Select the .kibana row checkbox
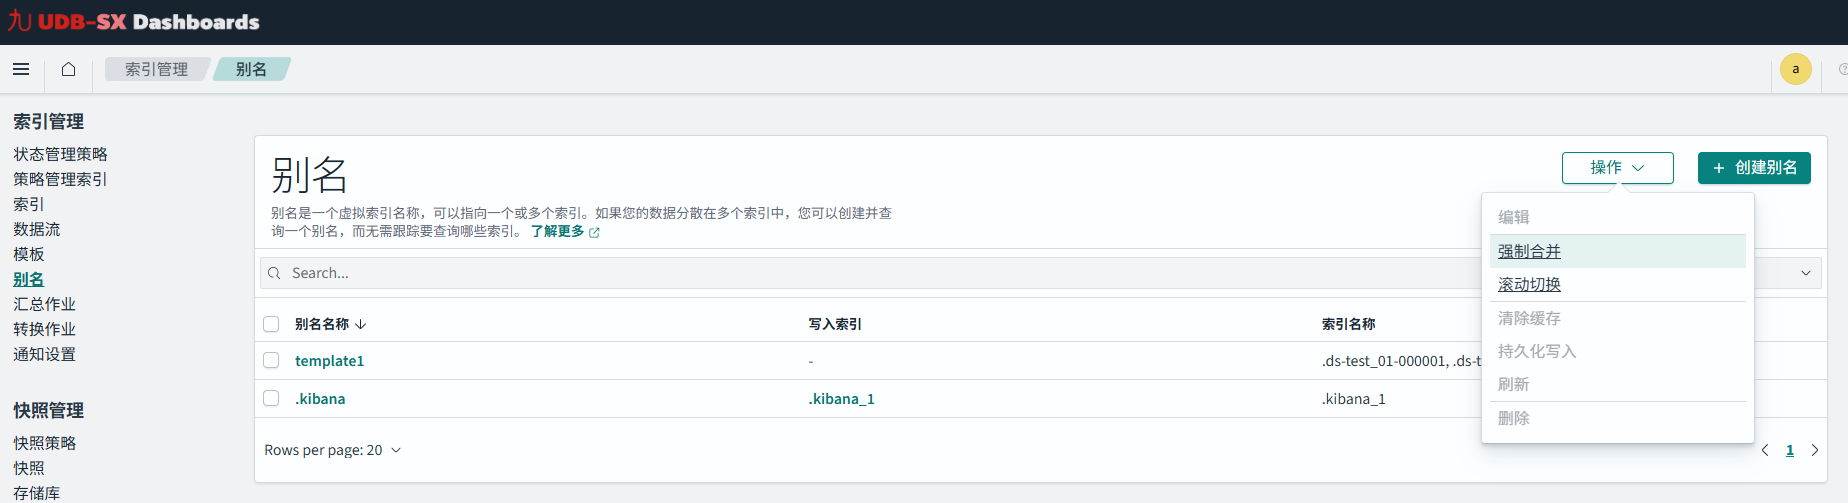Viewport: 1848px width, 503px height. click(271, 398)
